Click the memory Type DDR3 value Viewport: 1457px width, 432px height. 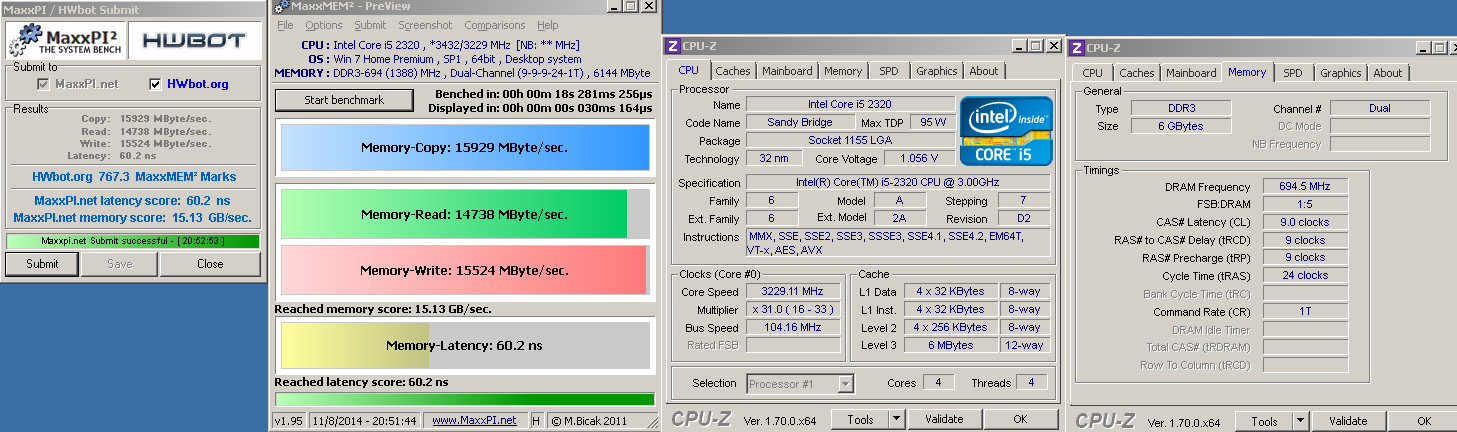1181,108
